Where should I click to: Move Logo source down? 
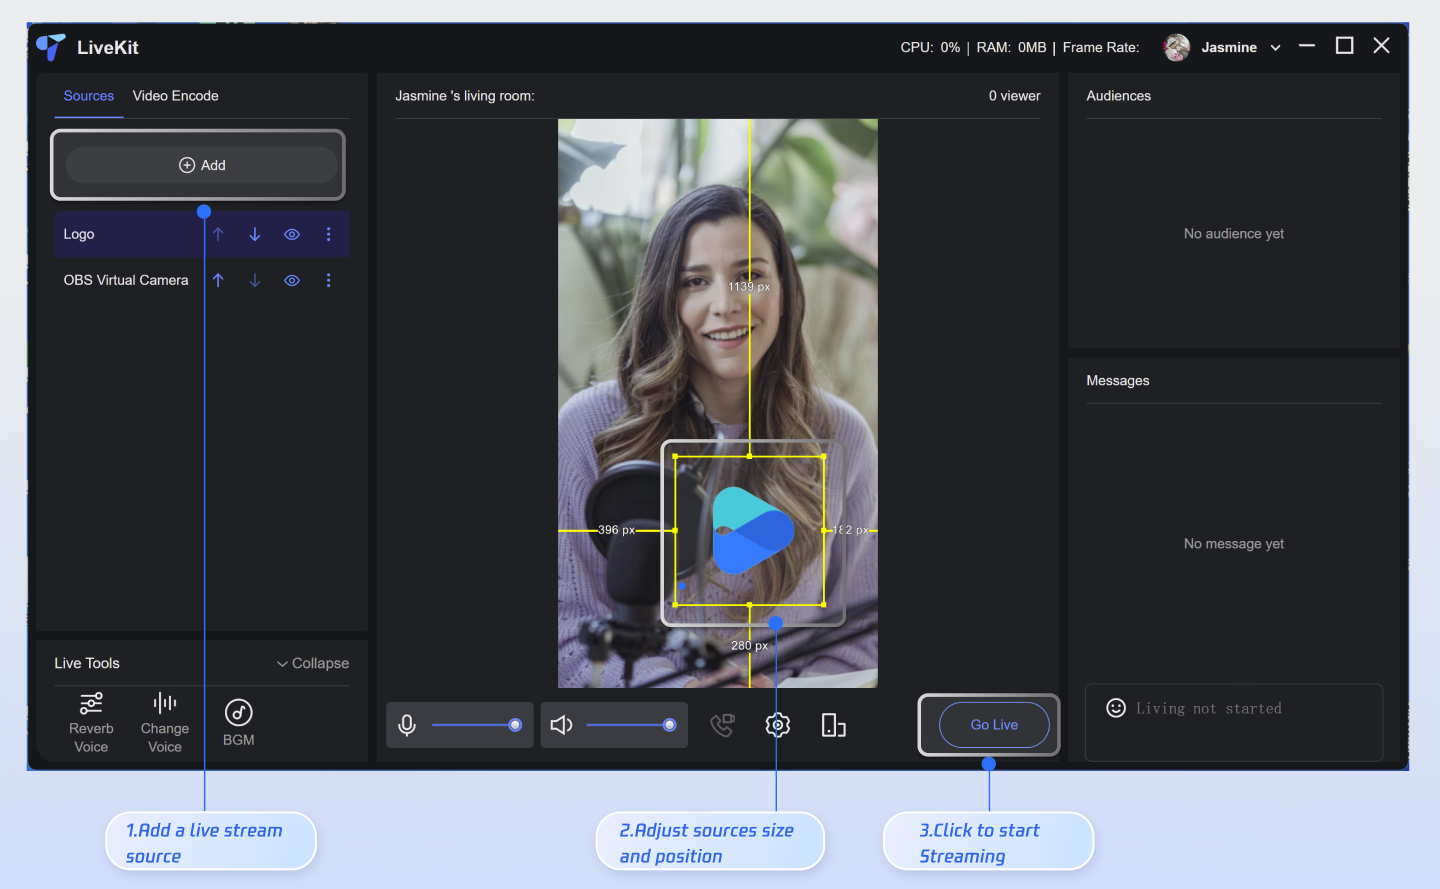255,234
